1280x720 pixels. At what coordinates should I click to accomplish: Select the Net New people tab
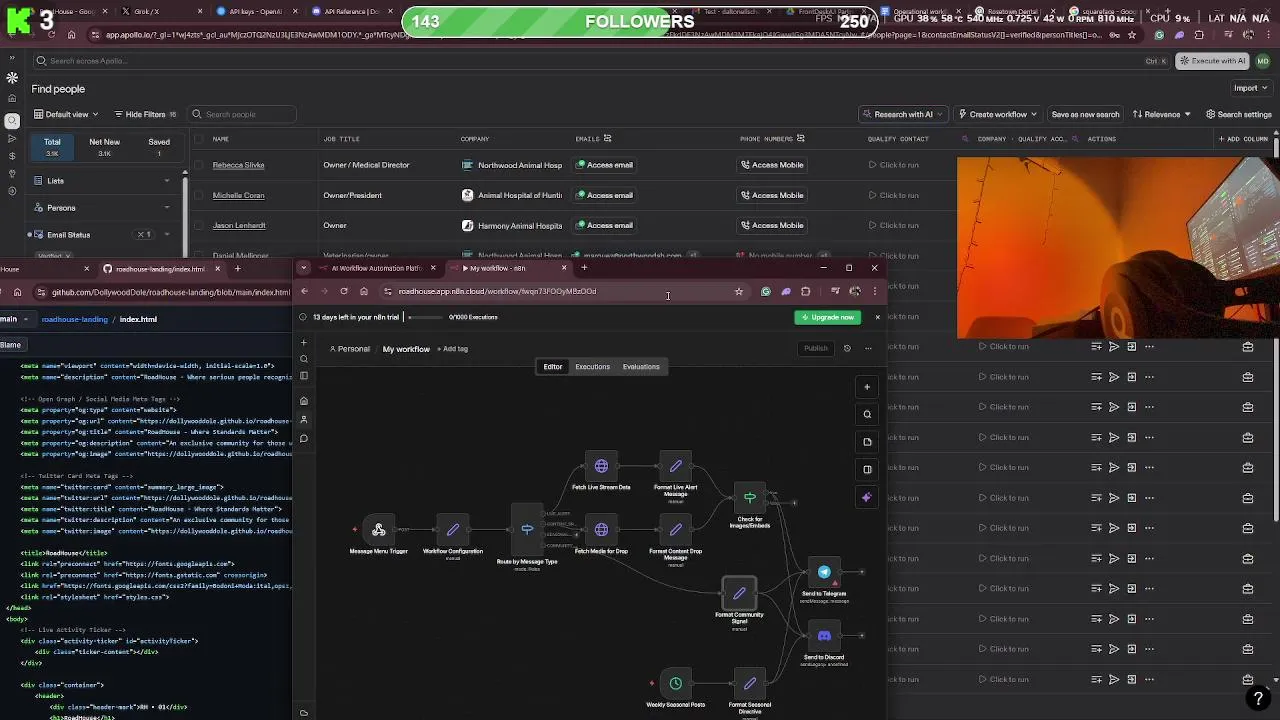(104, 147)
